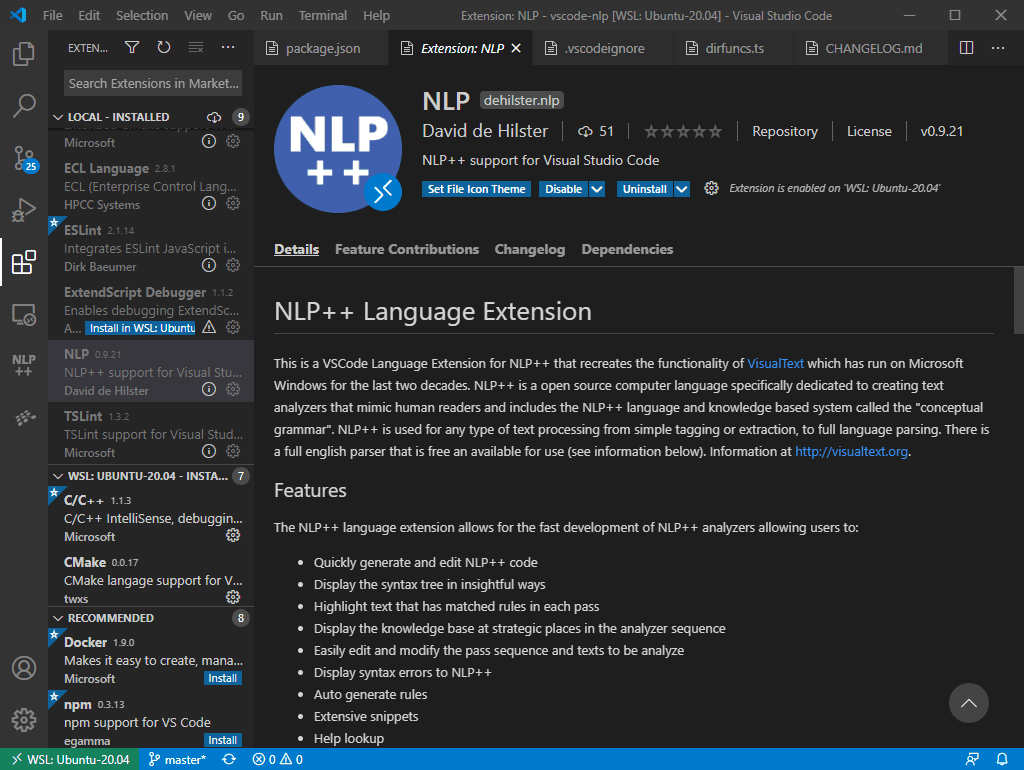Open the License link
Image resolution: width=1024 pixels, height=770 pixels.
click(x=869, y=131)
